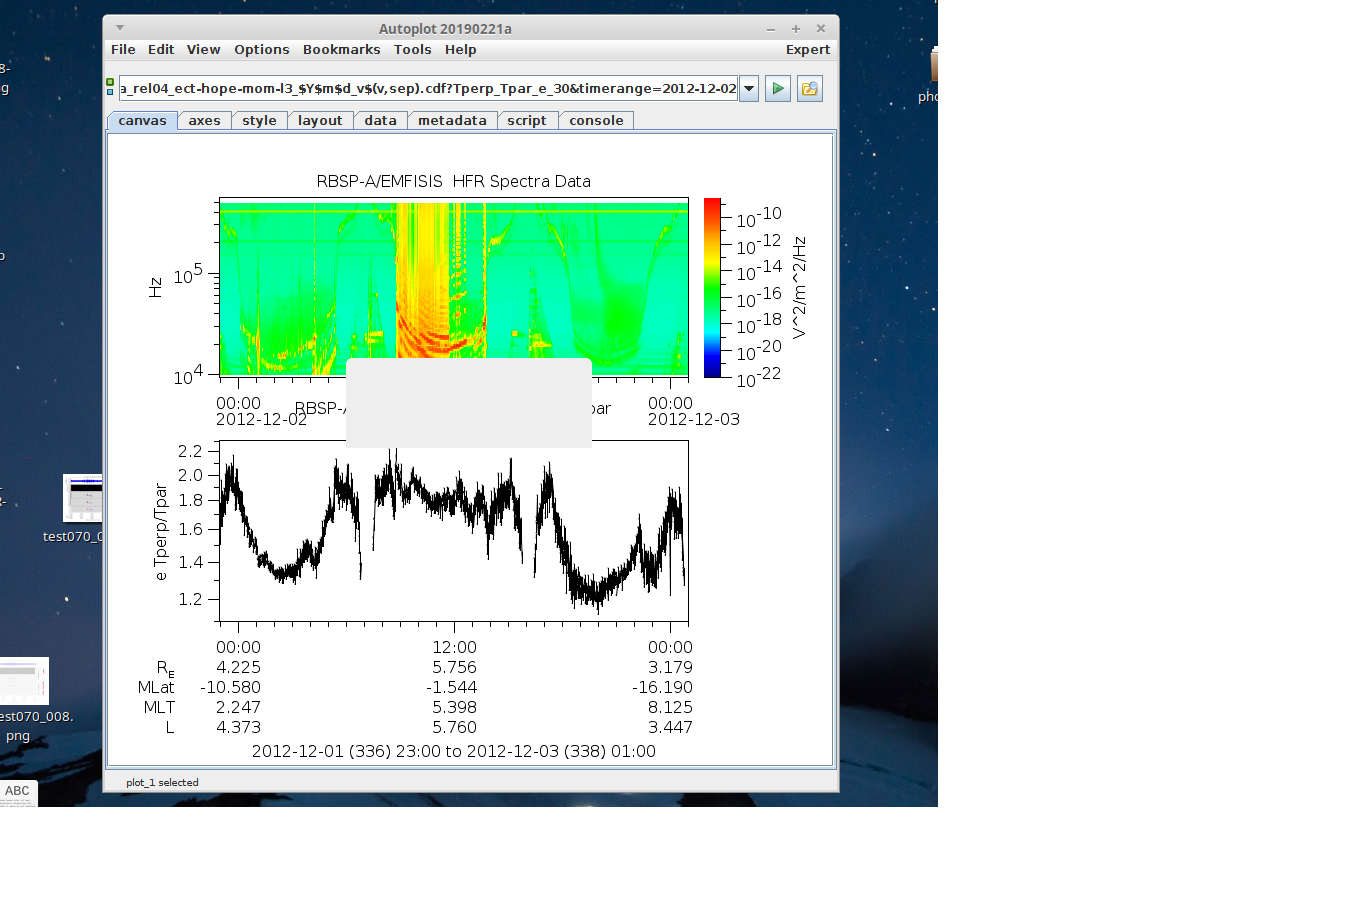The height and width of the screenshot is (916, 1345).
Task: Open the Bookmarks menu
Action: [341, 50]
